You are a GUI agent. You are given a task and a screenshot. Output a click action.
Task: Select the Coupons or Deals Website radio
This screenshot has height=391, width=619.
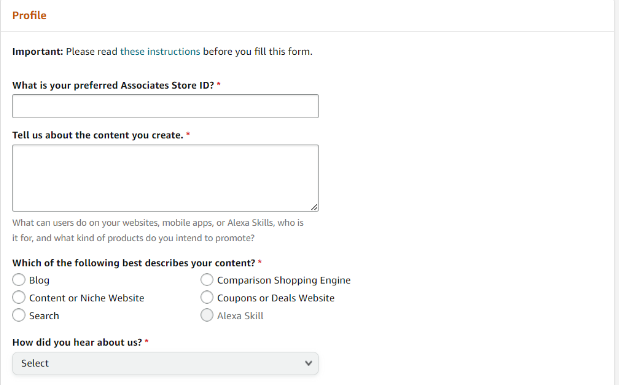[206, 297]
